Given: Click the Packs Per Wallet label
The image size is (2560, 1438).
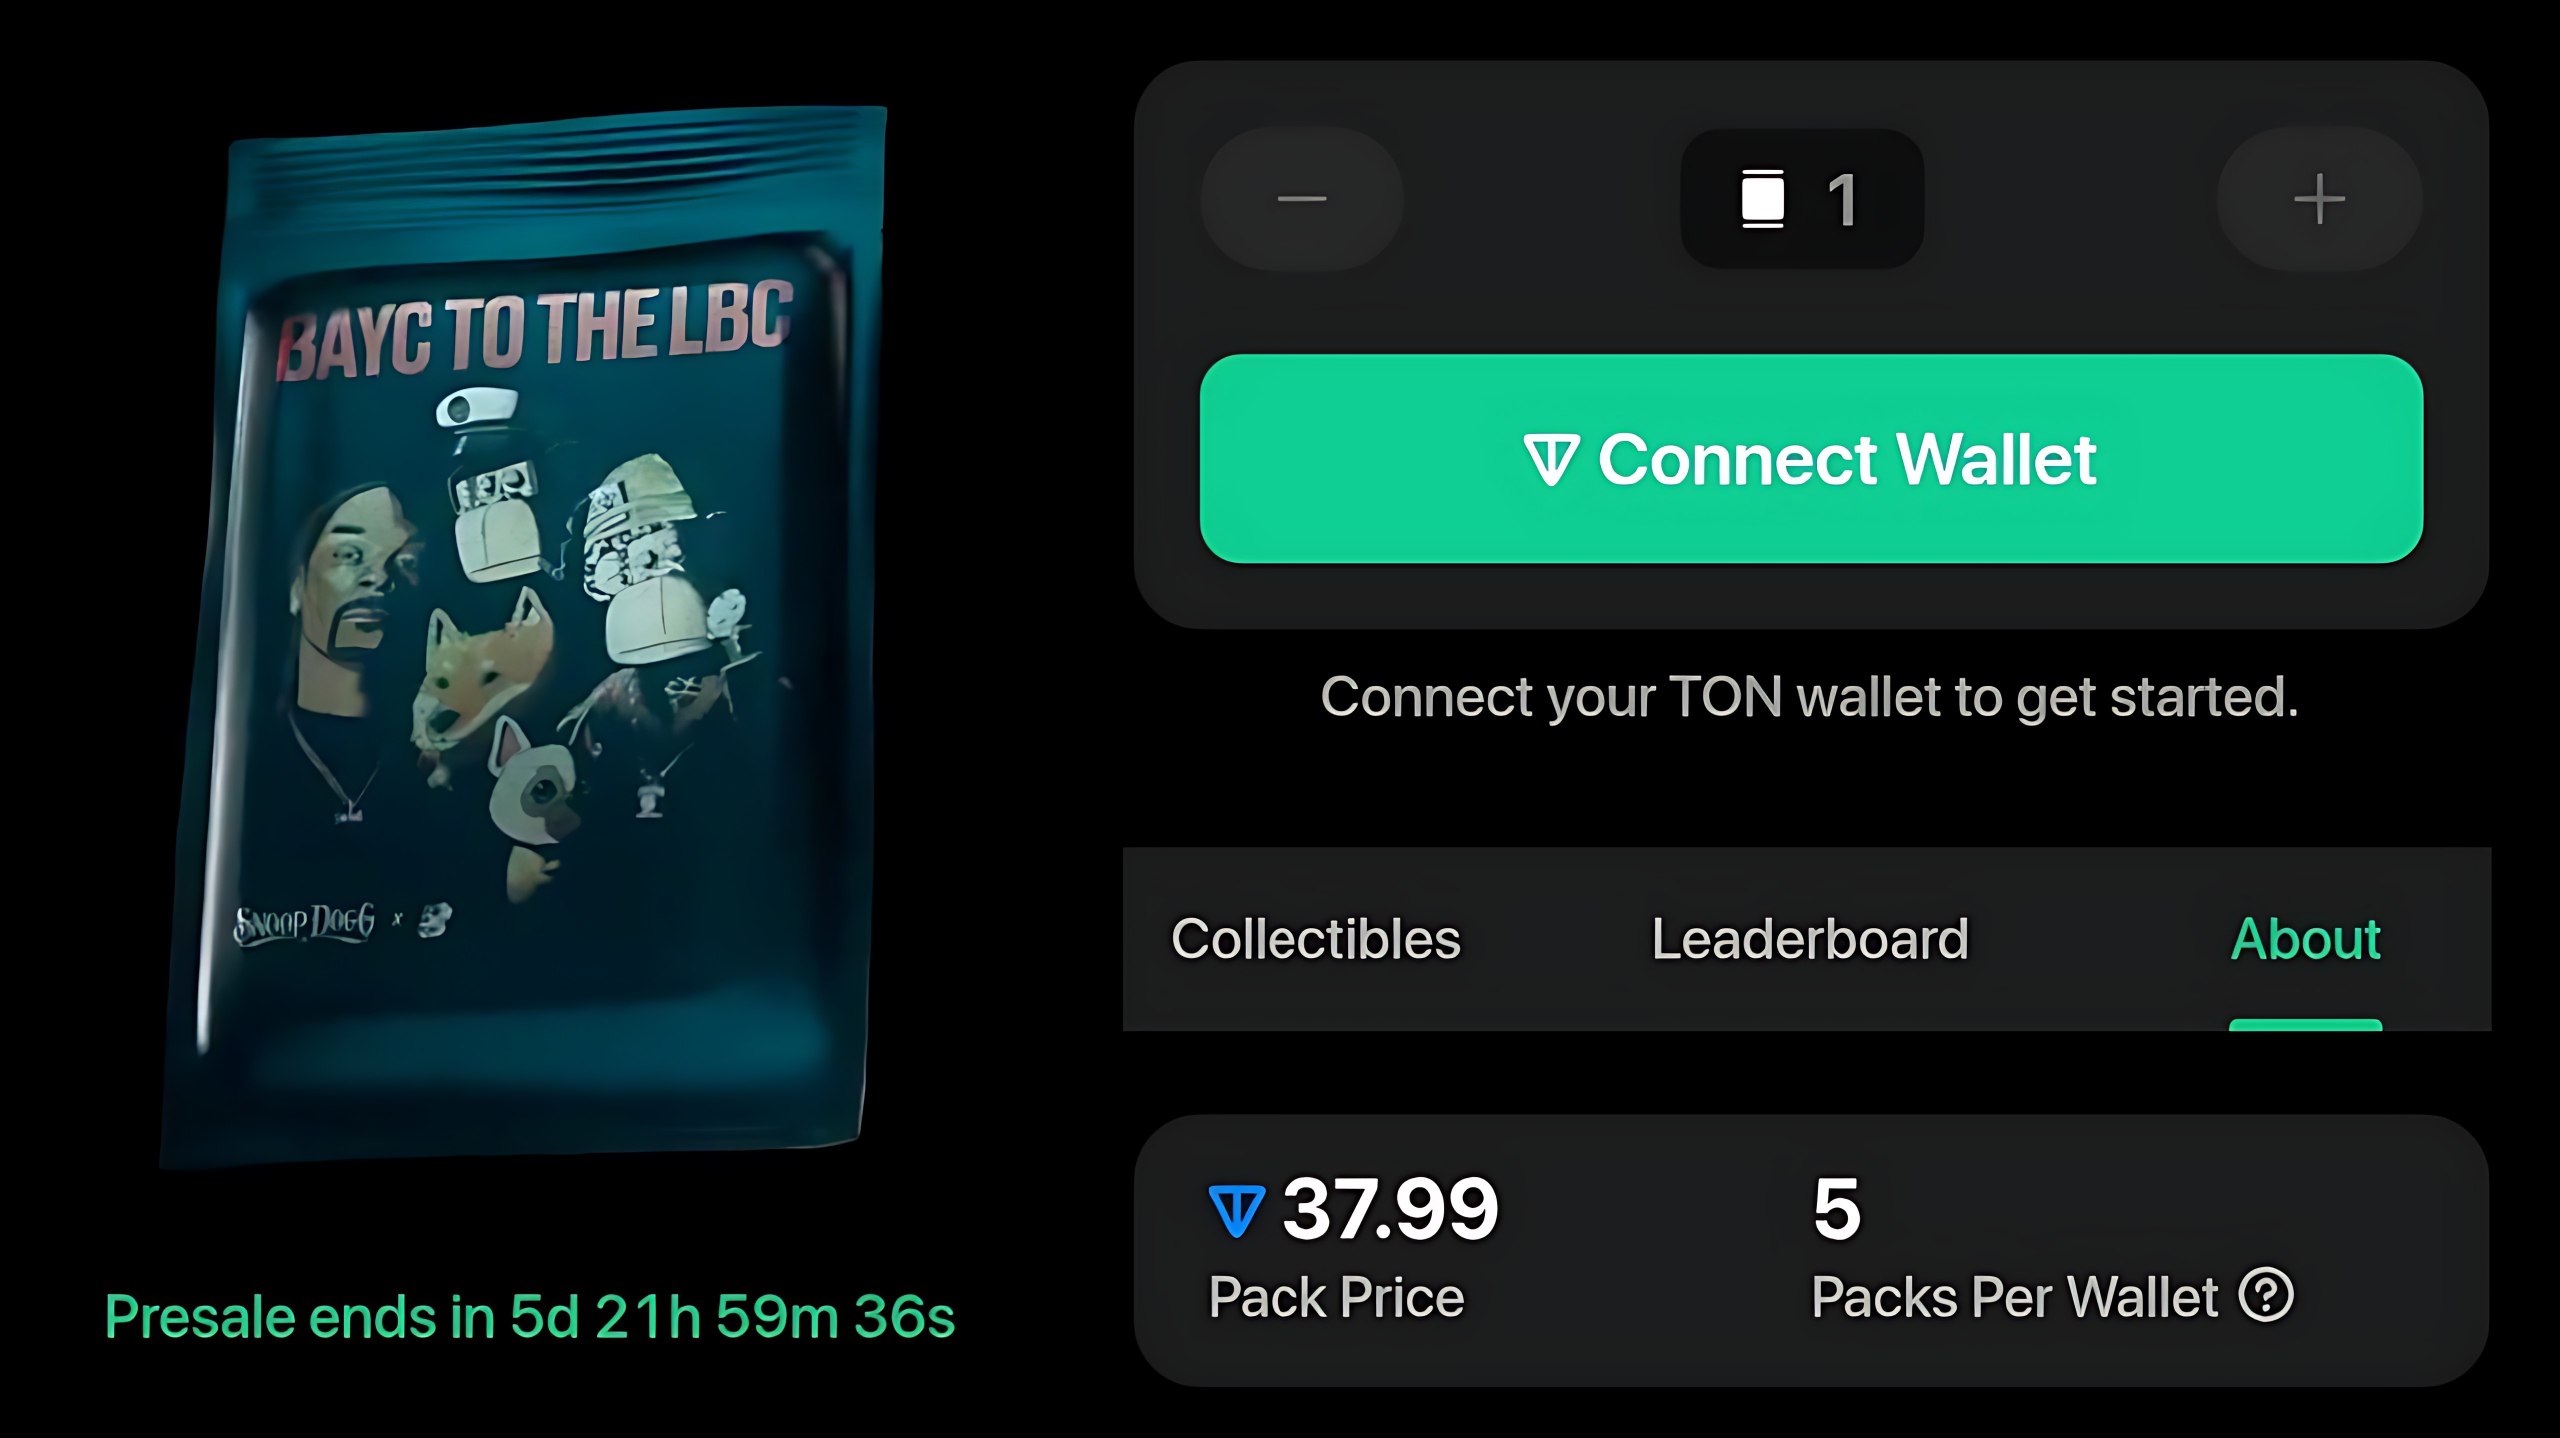Looking at the screenshot, I should coord(2015,1297).
